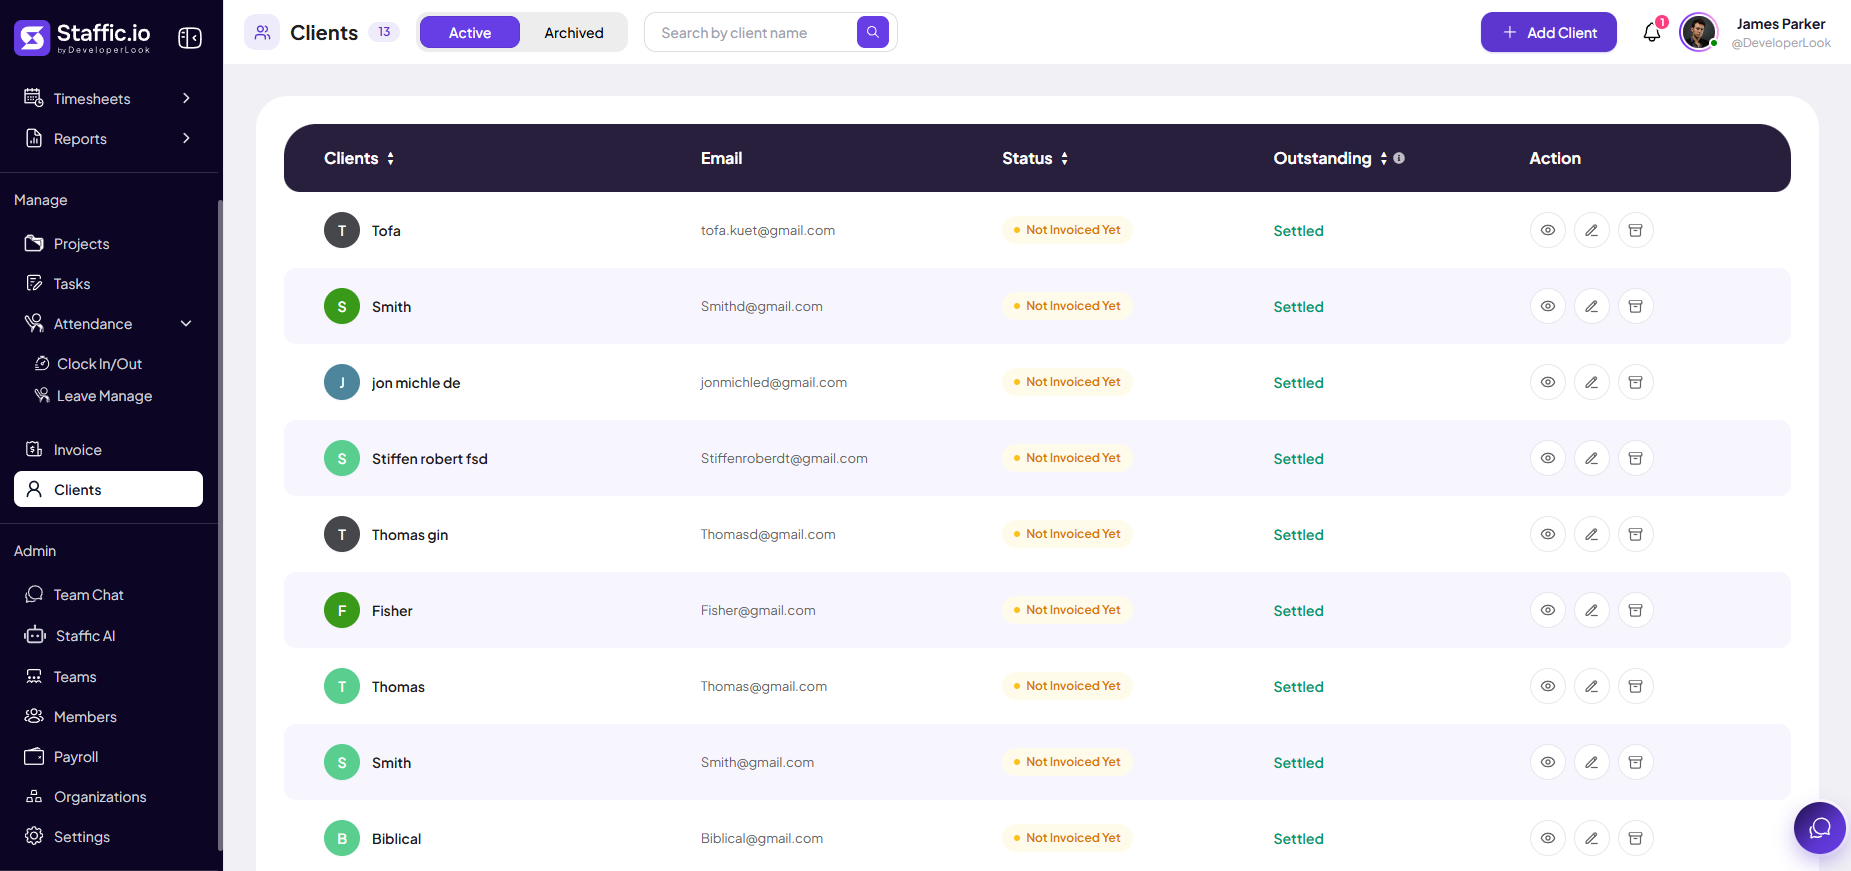View client with email Smith@gmail.com
The image size is (1851, 871).
click(x=1548, y=762)
